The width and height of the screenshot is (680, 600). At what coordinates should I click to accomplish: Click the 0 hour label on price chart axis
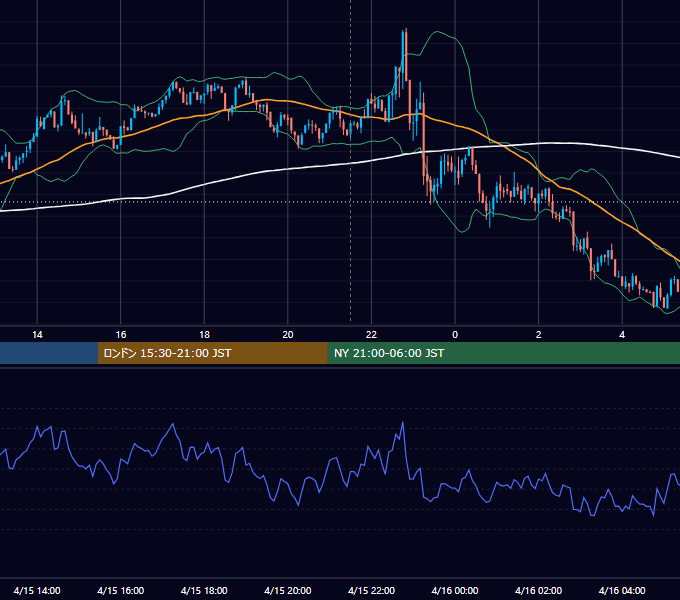click(x=455, y=335)
